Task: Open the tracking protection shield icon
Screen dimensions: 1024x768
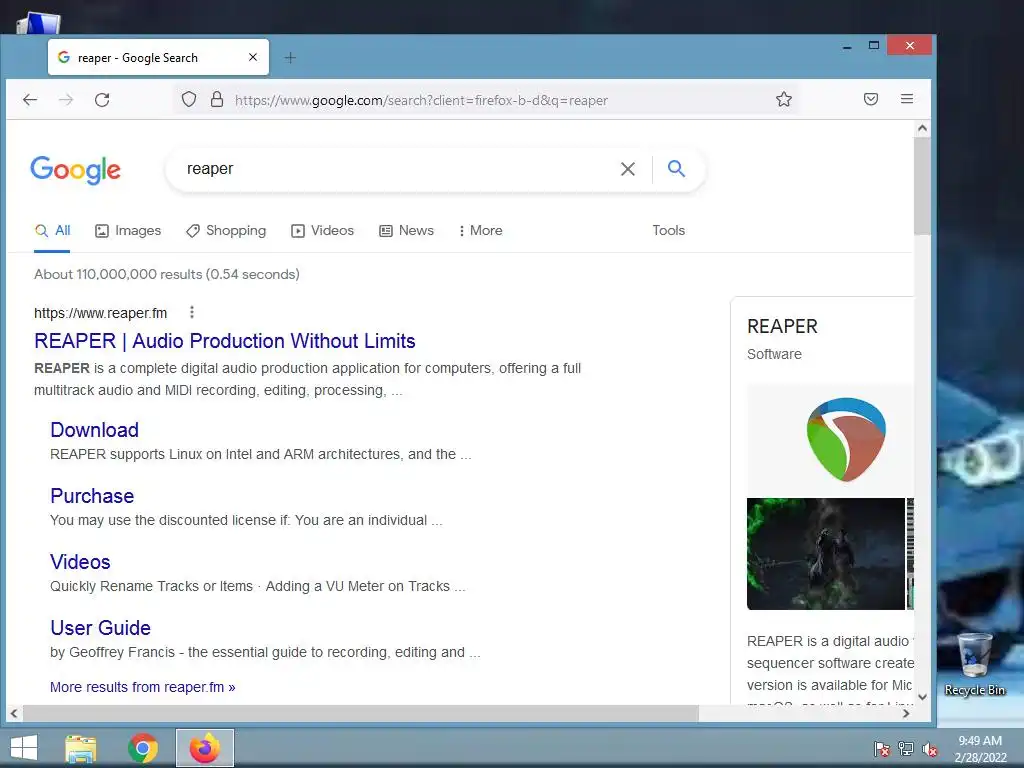Action: click(x=189, y=100)
